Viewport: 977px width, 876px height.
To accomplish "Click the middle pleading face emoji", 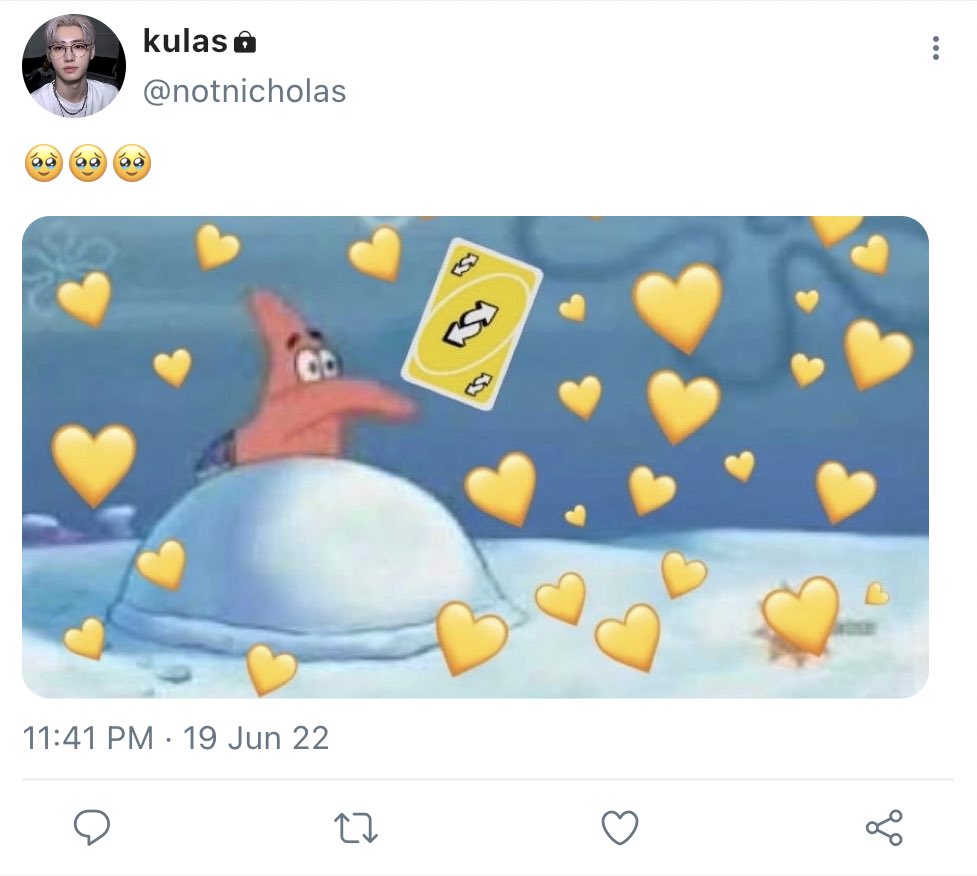I will click(x=88, y=163).
